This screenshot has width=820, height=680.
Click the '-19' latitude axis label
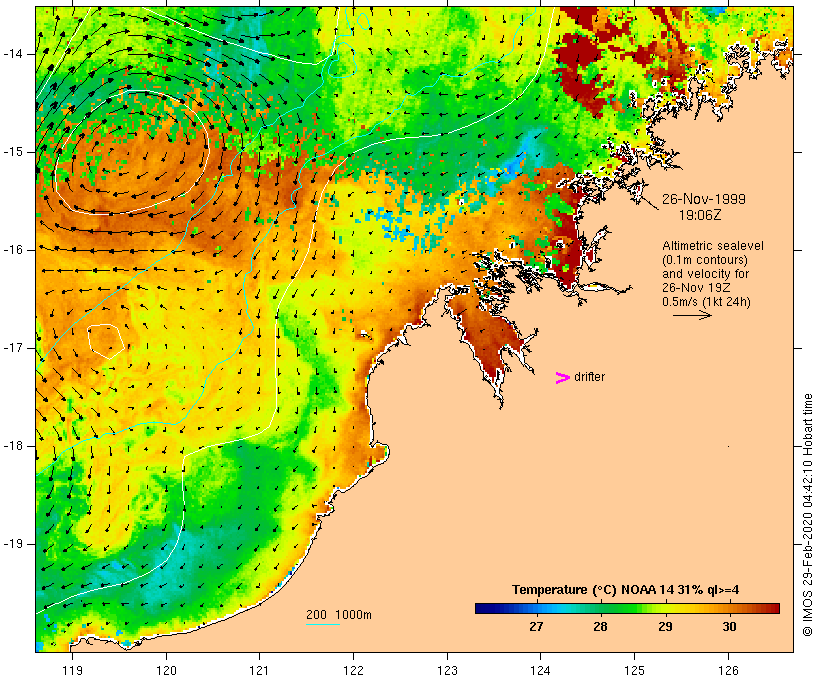[x=13, y=544]
